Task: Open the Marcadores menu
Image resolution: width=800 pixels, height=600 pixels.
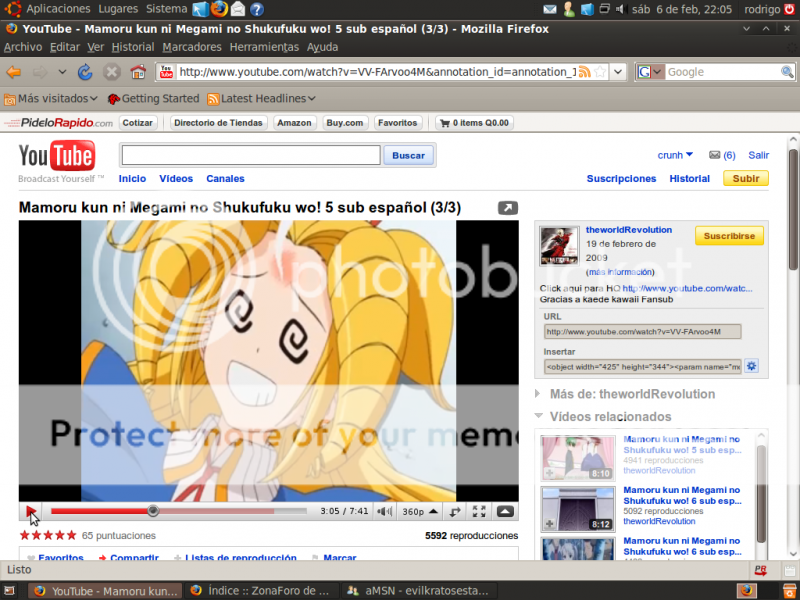Action: click(192, 47)
